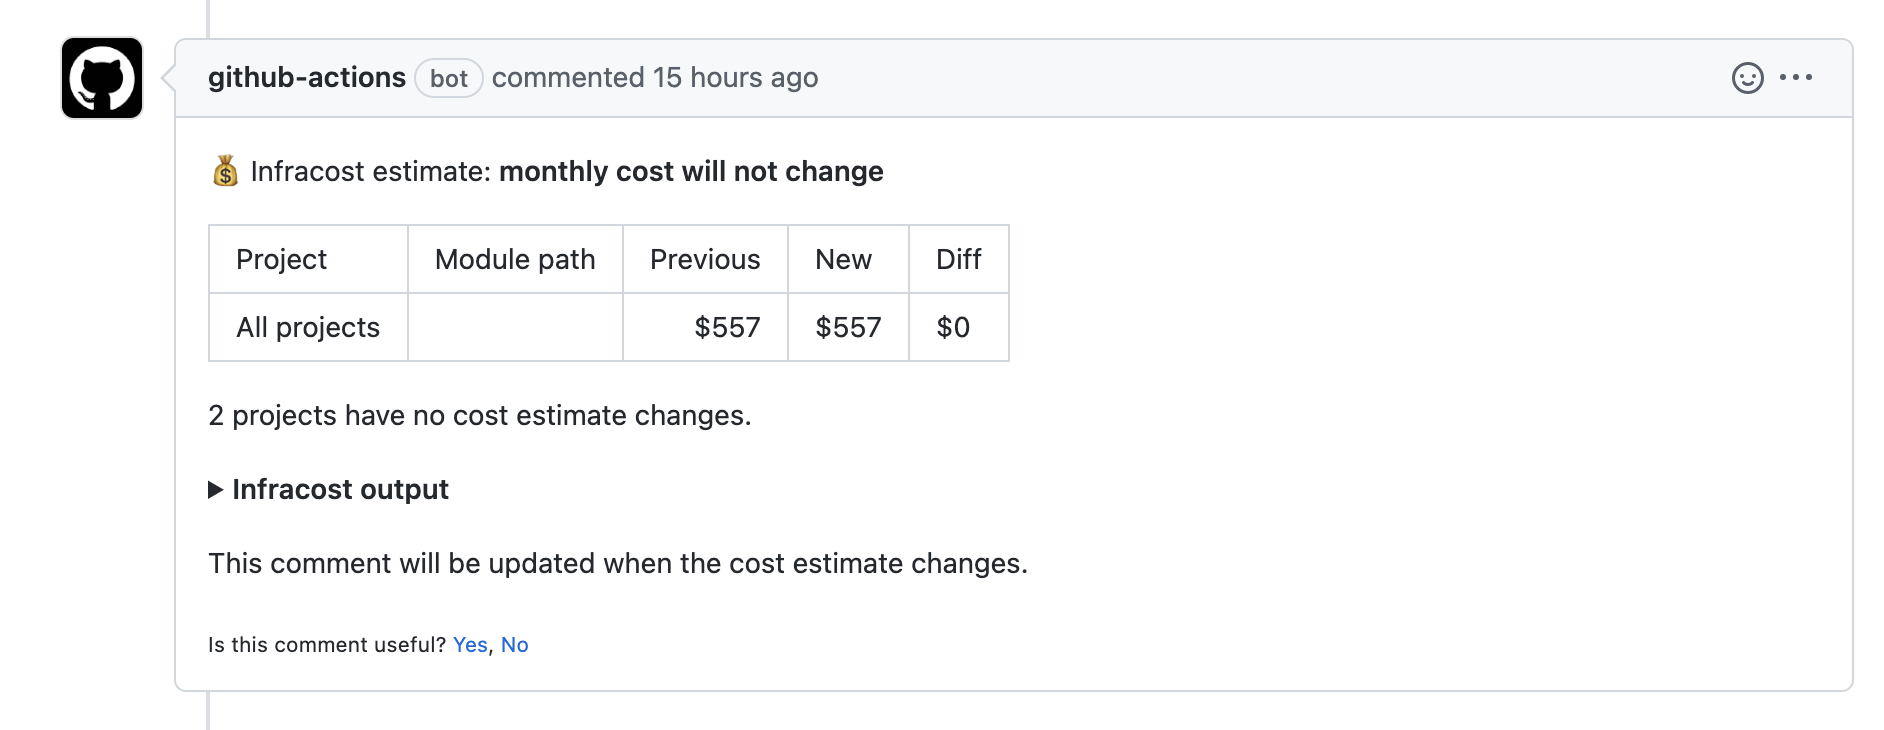
Task: Add a reaction with smiley icon
Action: 1747,78
